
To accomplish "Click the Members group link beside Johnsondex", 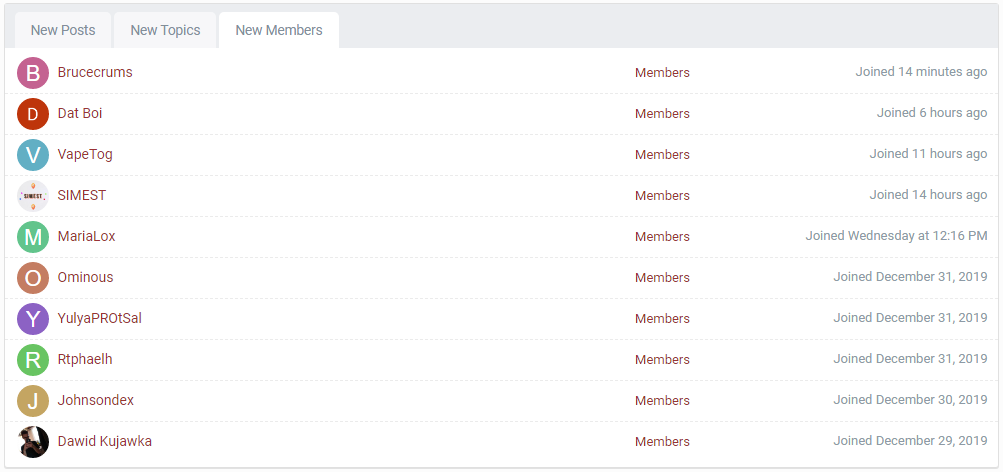I will point(662,400).
